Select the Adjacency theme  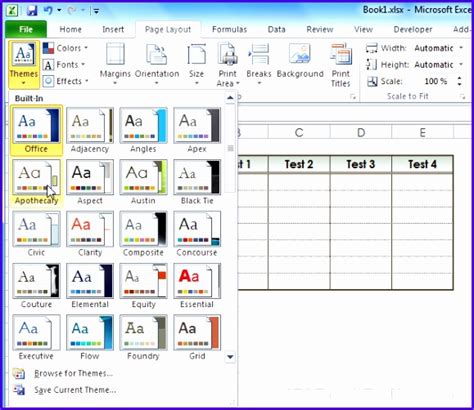(90, 131)
